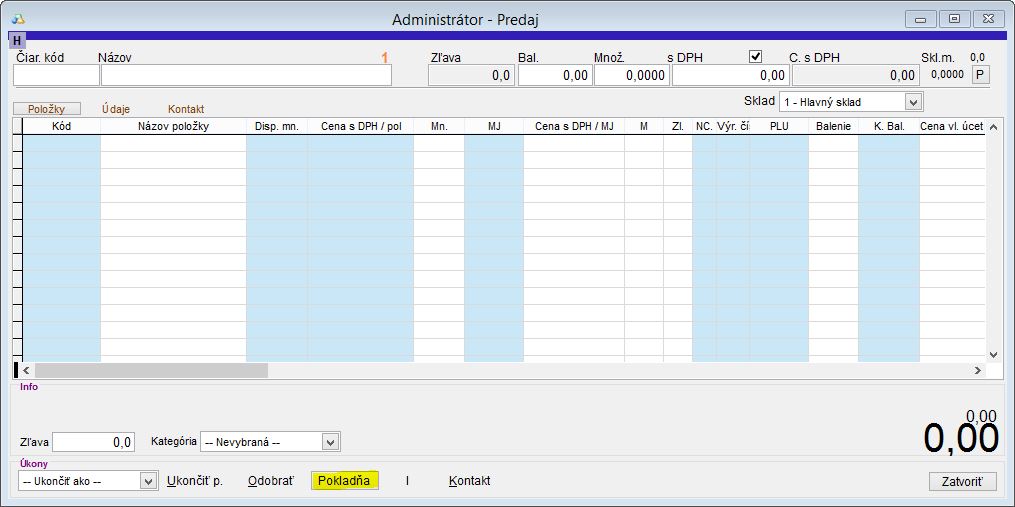Focus the Čiar. kód barcode field
This screenshot has height=507, width=1015.
(56, 75)
